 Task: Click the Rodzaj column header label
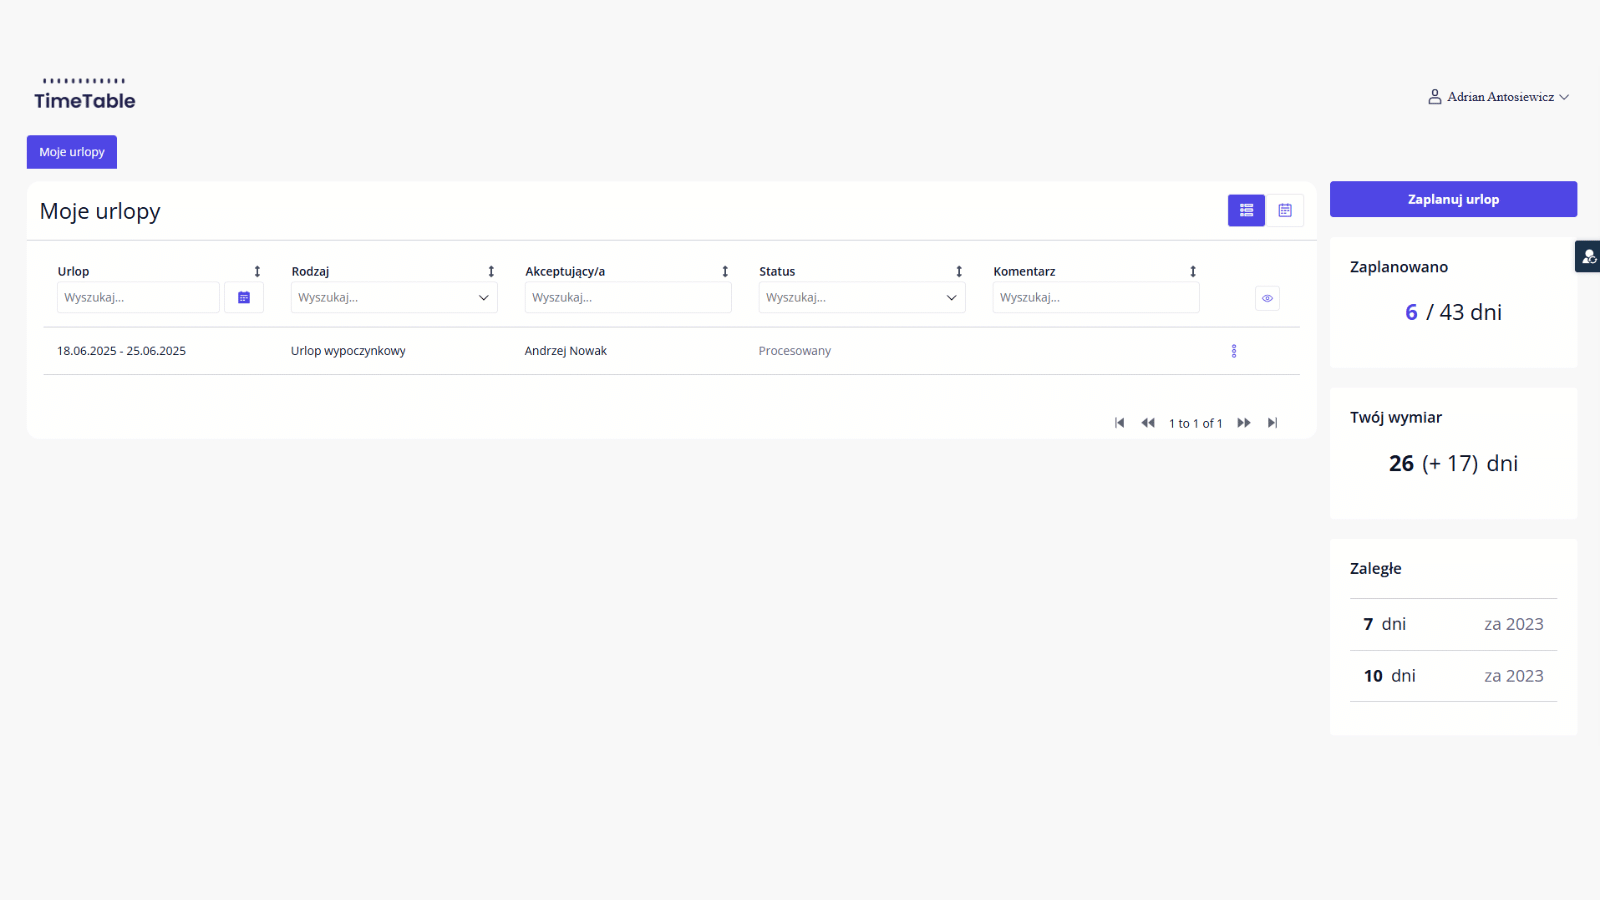310,271
